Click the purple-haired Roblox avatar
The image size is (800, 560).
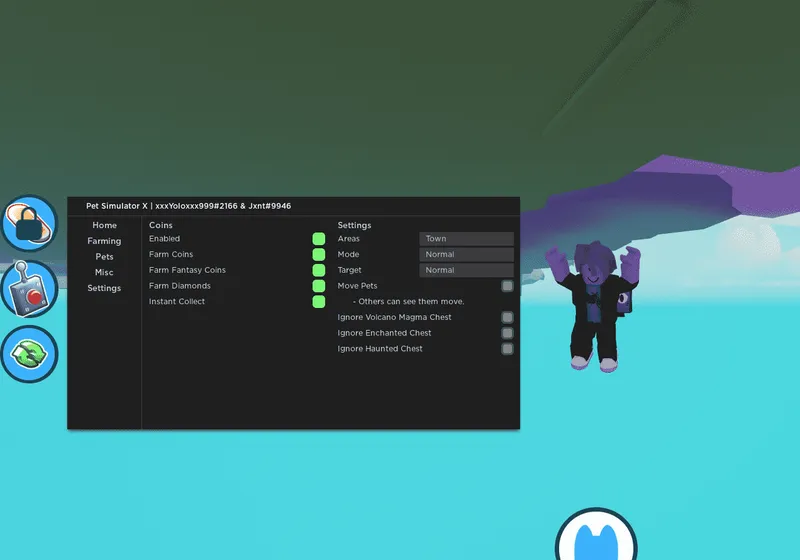pos(594,306)
